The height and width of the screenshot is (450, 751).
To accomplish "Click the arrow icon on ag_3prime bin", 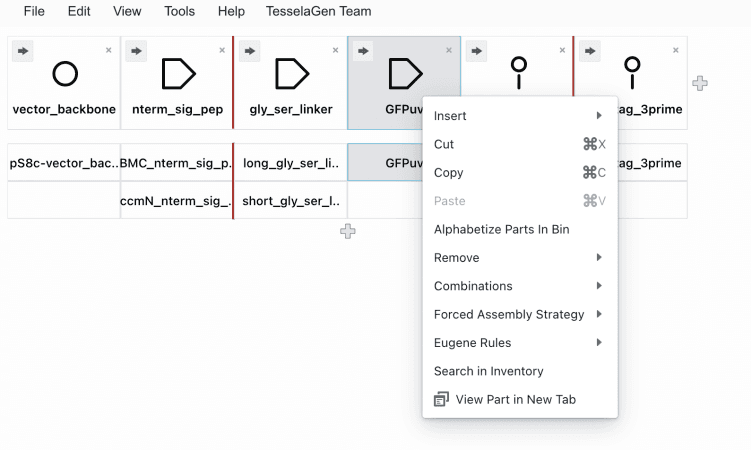I will point(590,51).
